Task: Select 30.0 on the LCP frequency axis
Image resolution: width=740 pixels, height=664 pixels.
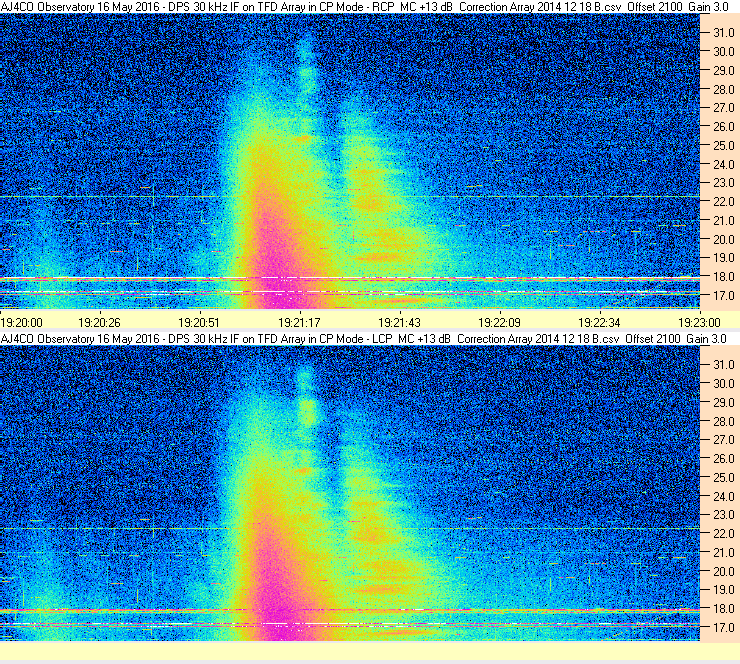Action: [x=723, y=384]
